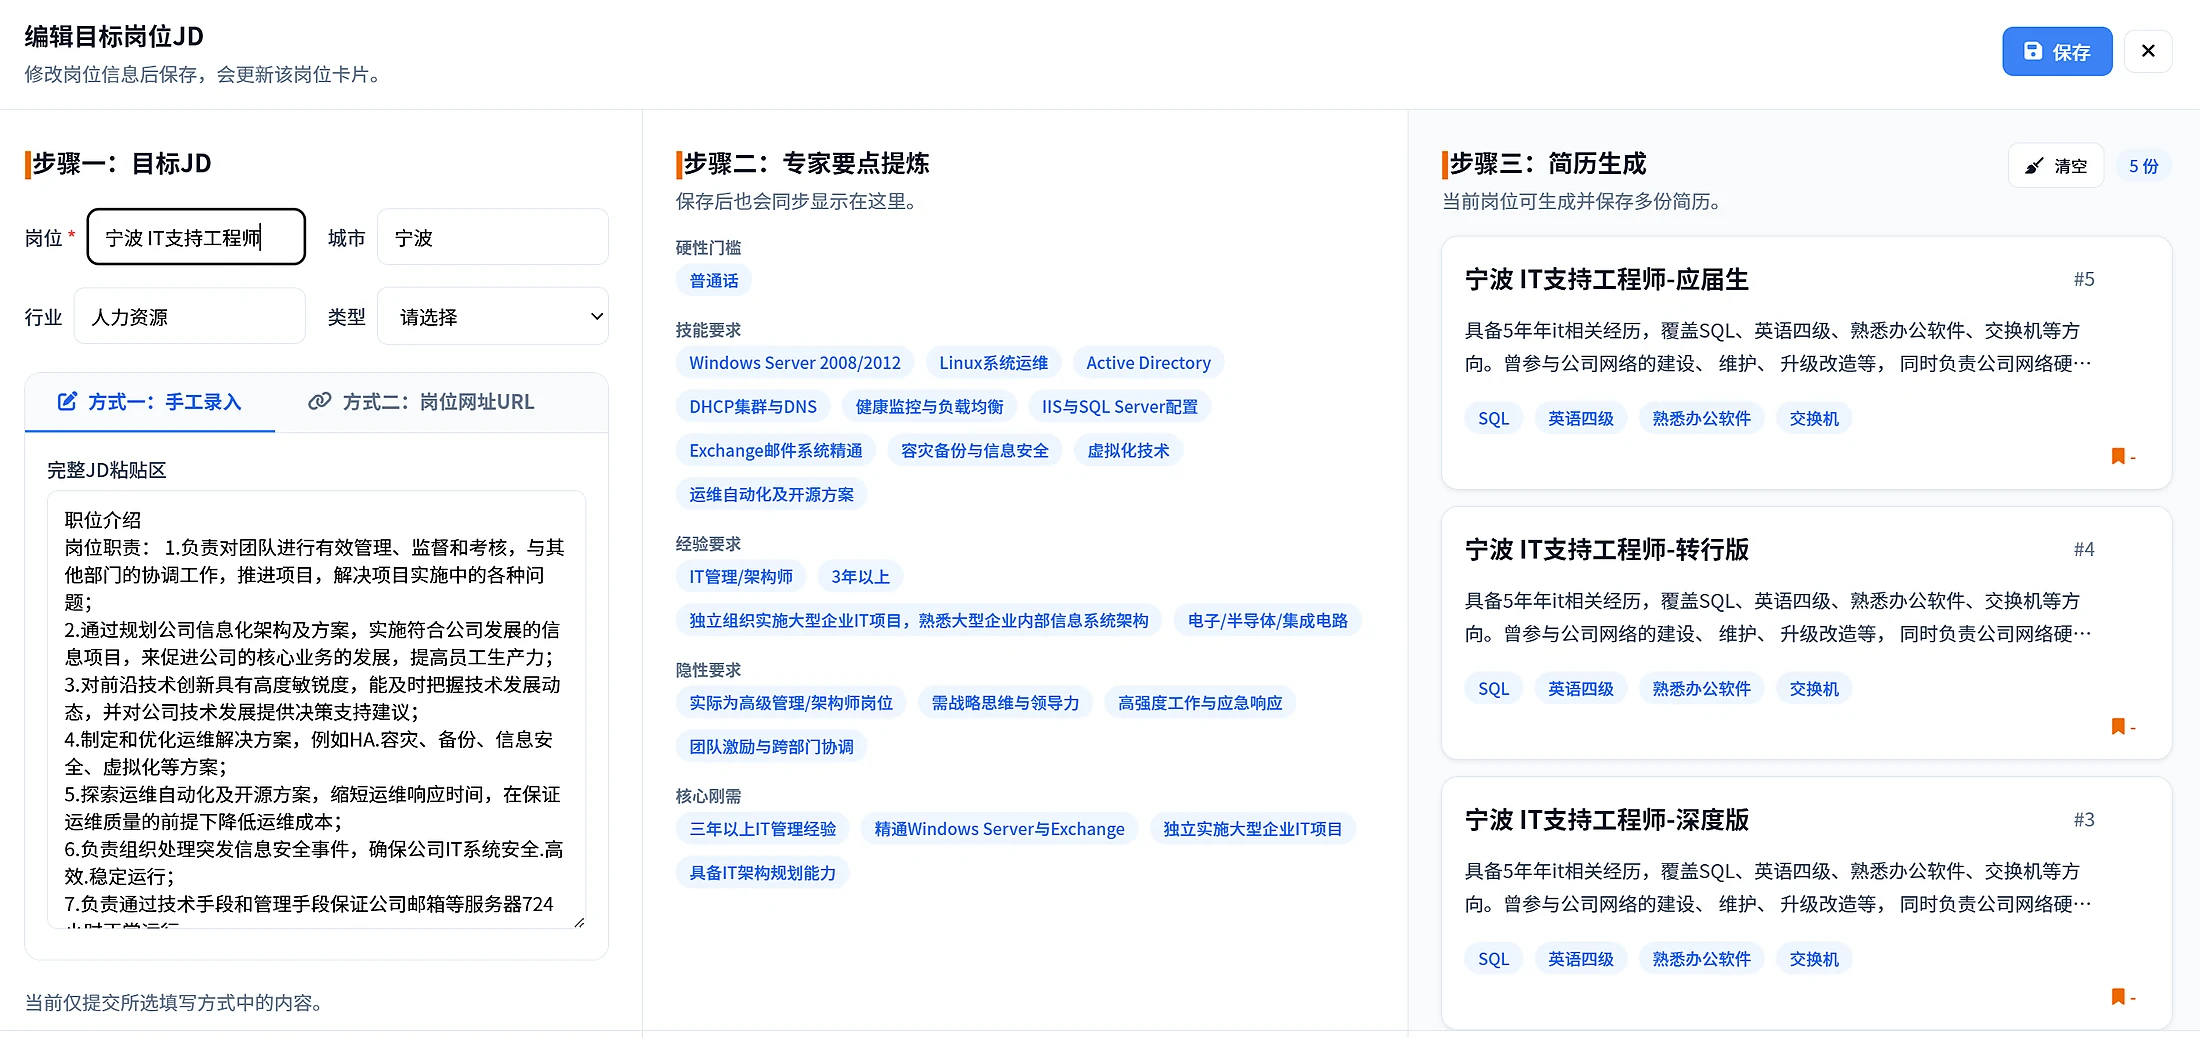
Task: Click the #3 resume number label
Action: (x=2084, y=819)
